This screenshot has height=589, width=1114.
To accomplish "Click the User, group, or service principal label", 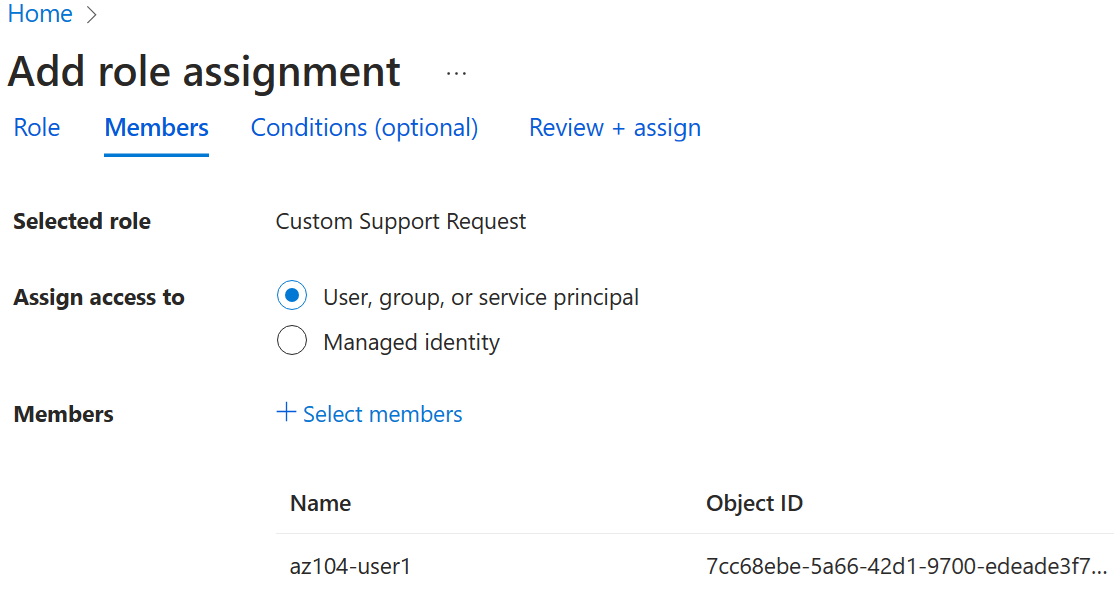I will tap(481, 297).
